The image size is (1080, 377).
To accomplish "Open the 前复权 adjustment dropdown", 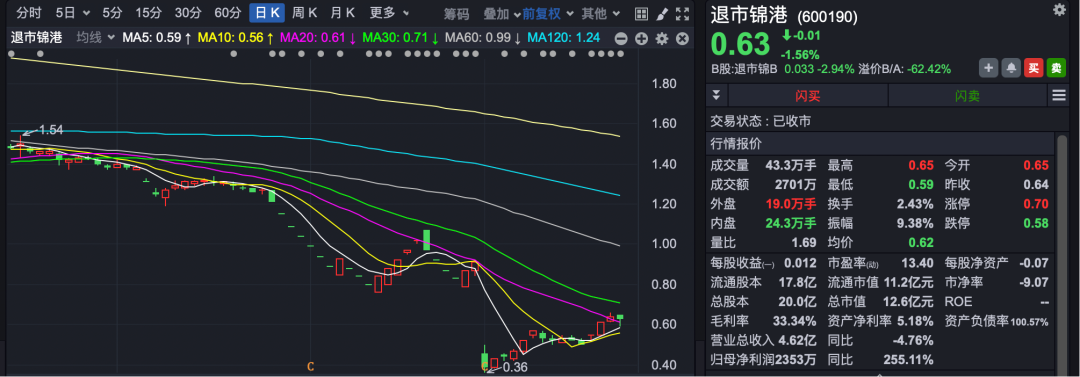I will click(x=548, y=13).
